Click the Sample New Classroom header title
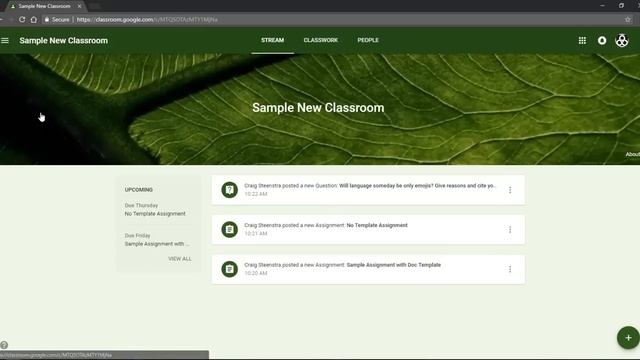 [64, 40]
